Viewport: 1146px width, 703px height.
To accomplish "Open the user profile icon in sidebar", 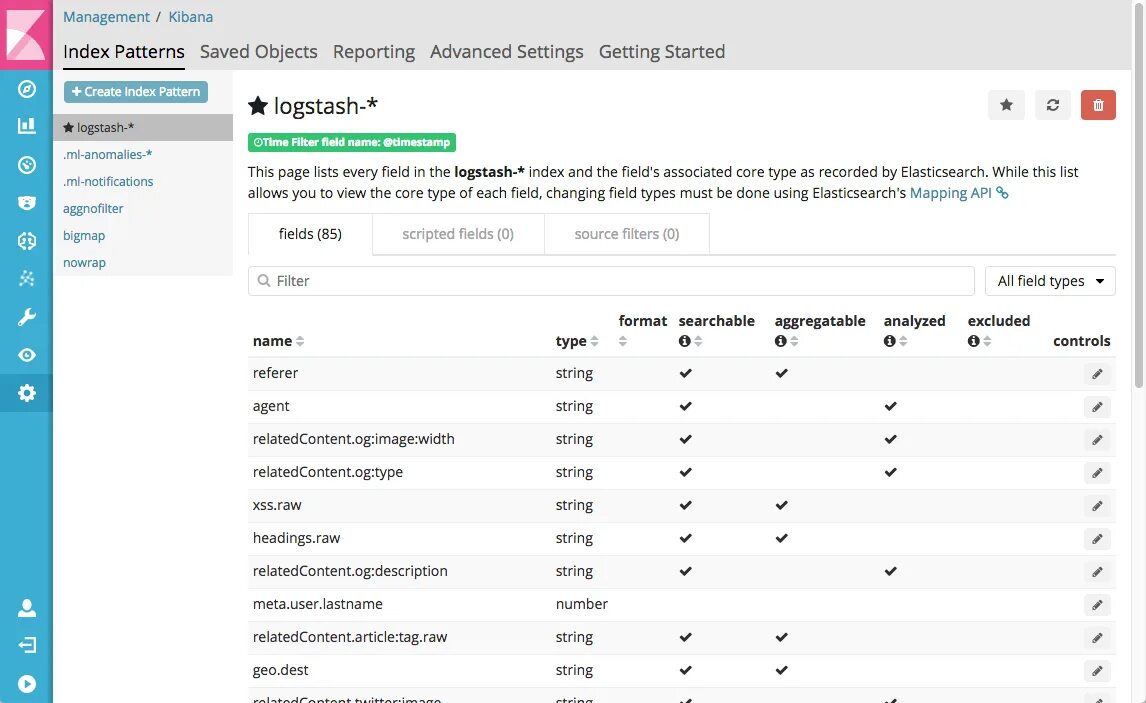I will click(27, 607).
